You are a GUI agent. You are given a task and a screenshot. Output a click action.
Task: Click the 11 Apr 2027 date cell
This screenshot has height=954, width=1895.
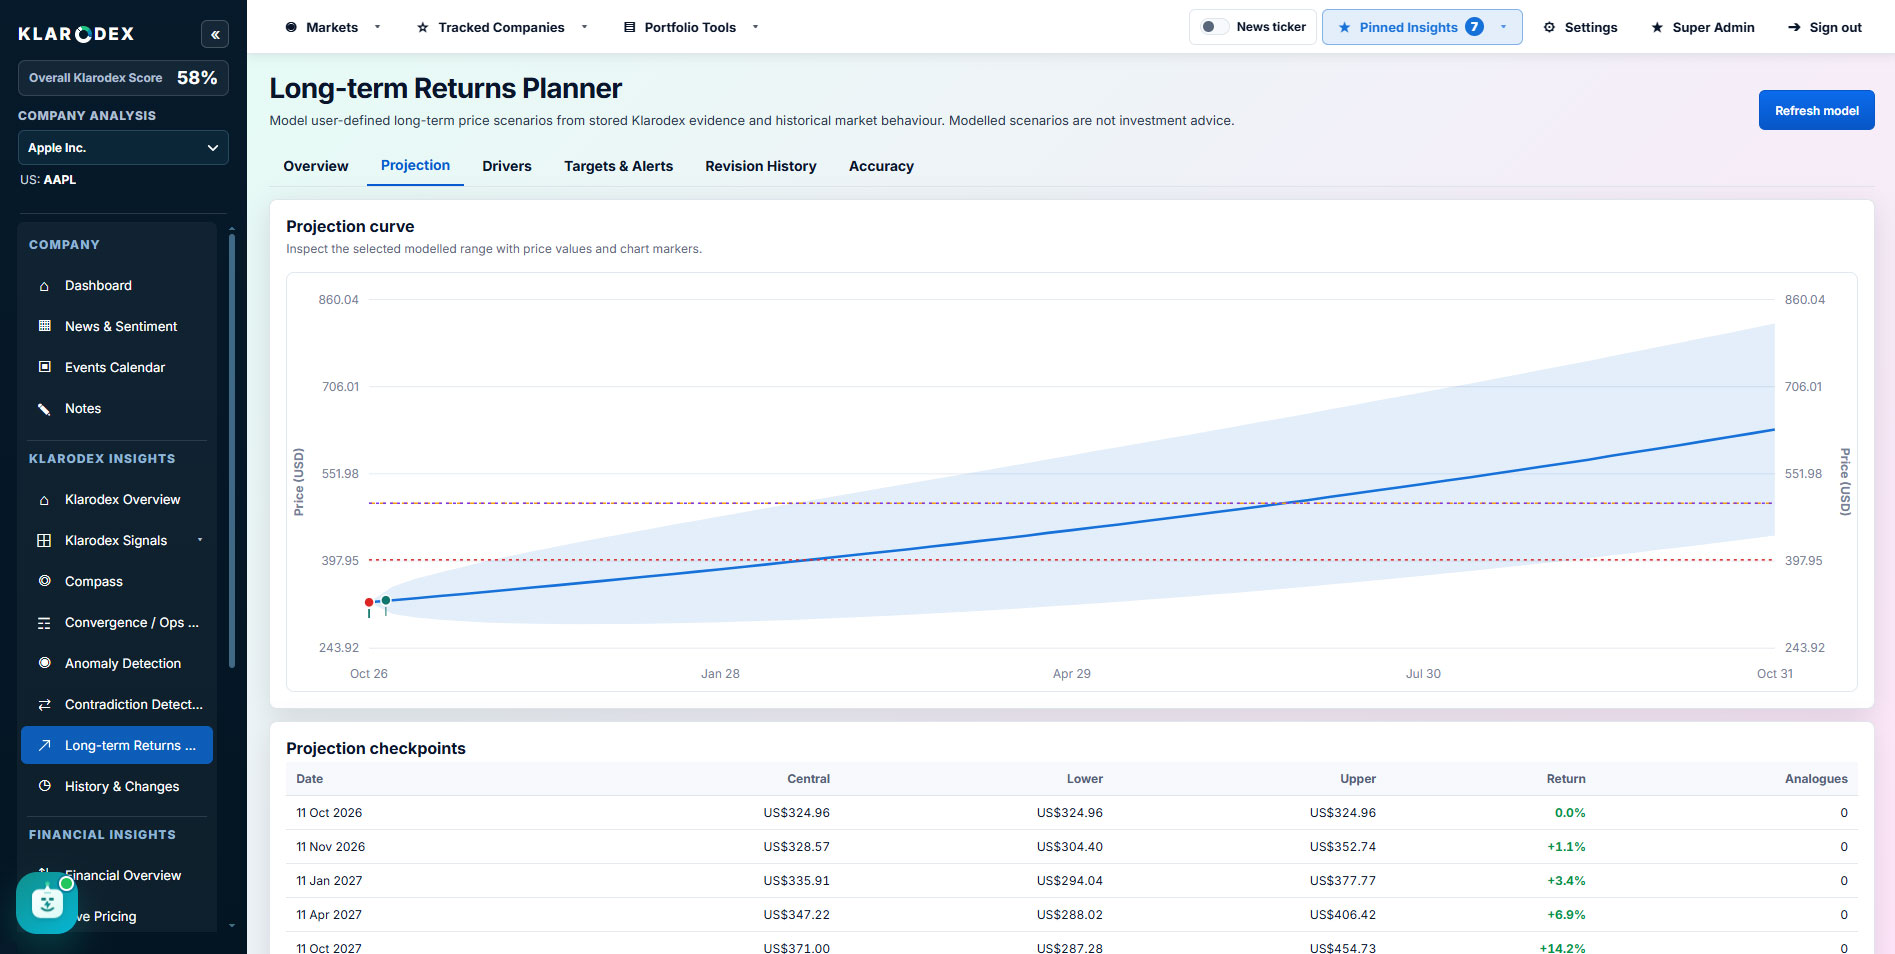click(x=329, y=915)
